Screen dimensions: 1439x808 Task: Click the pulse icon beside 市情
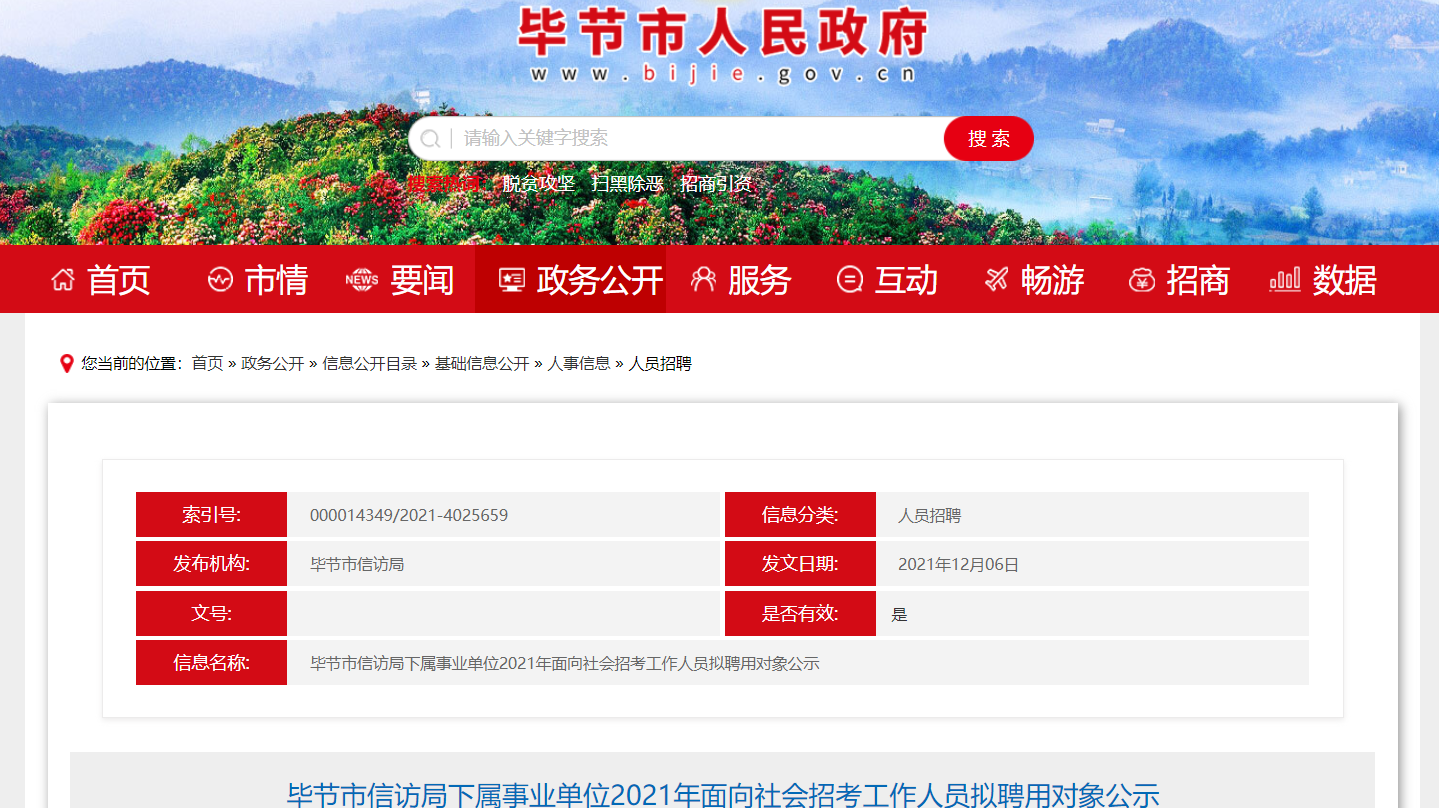[x=220, y=280]
